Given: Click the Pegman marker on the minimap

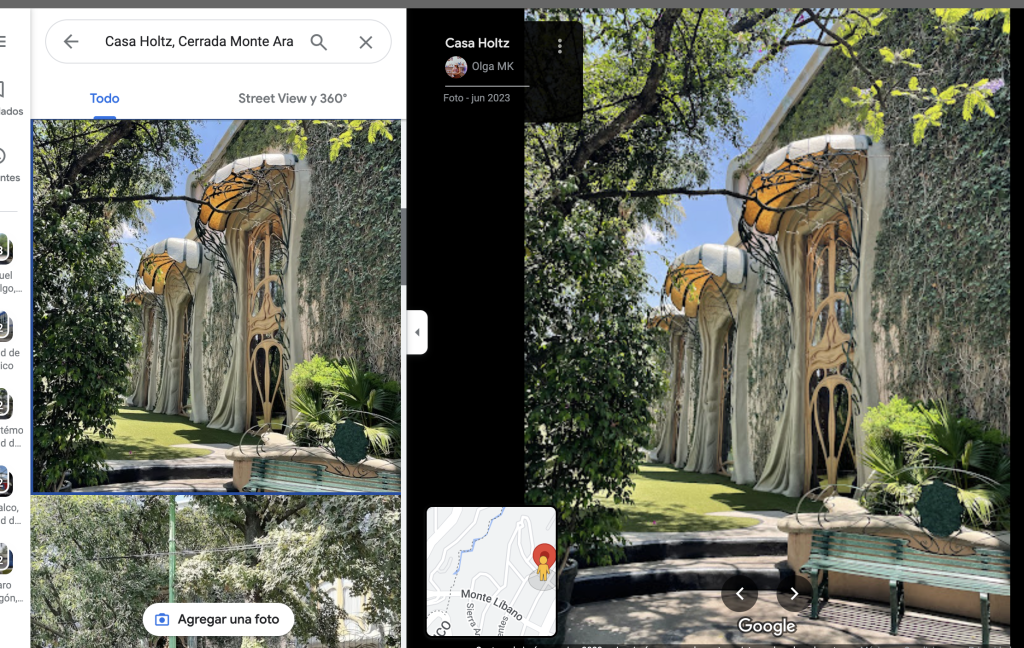Looking at the screenshot, I should 543,566.
